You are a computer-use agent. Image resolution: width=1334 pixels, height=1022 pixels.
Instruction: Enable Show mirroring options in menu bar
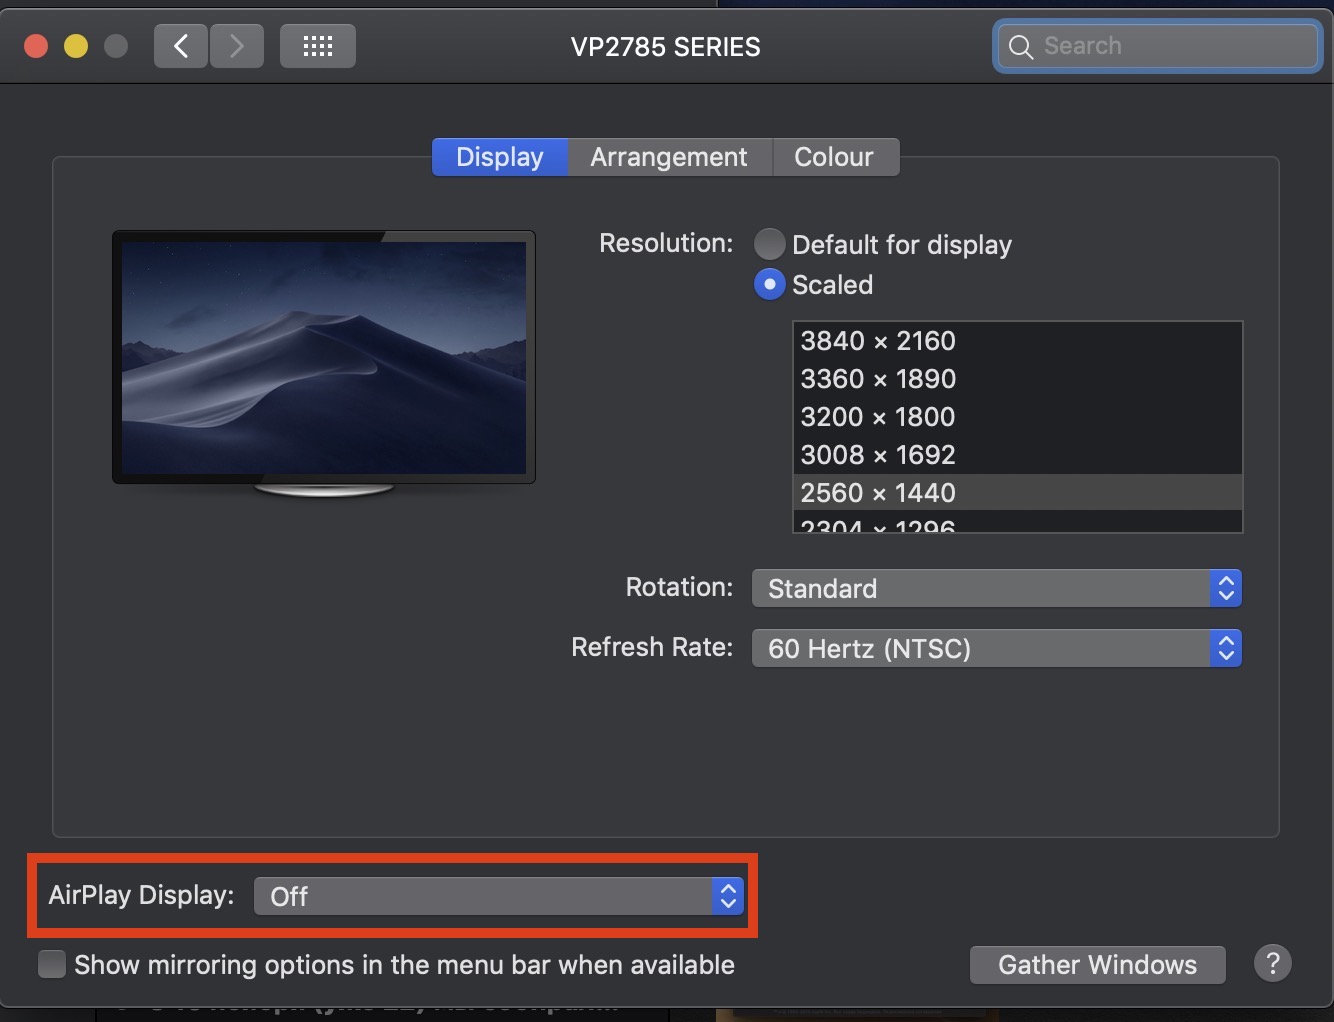[x=52, y=964]
